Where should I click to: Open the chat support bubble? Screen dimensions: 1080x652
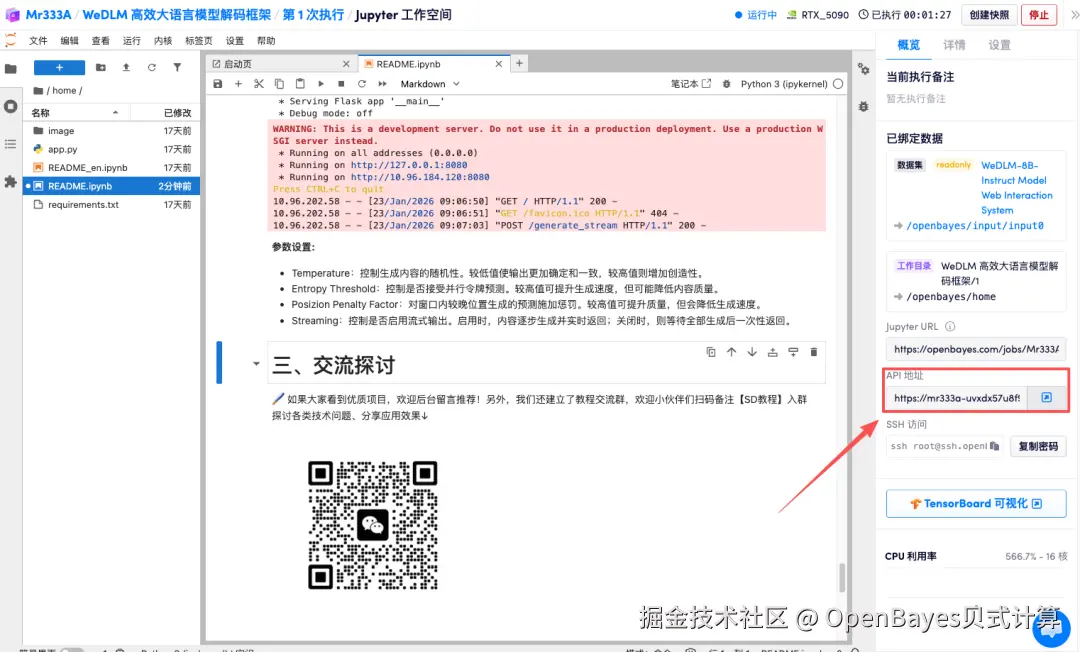pos(1051,628)
